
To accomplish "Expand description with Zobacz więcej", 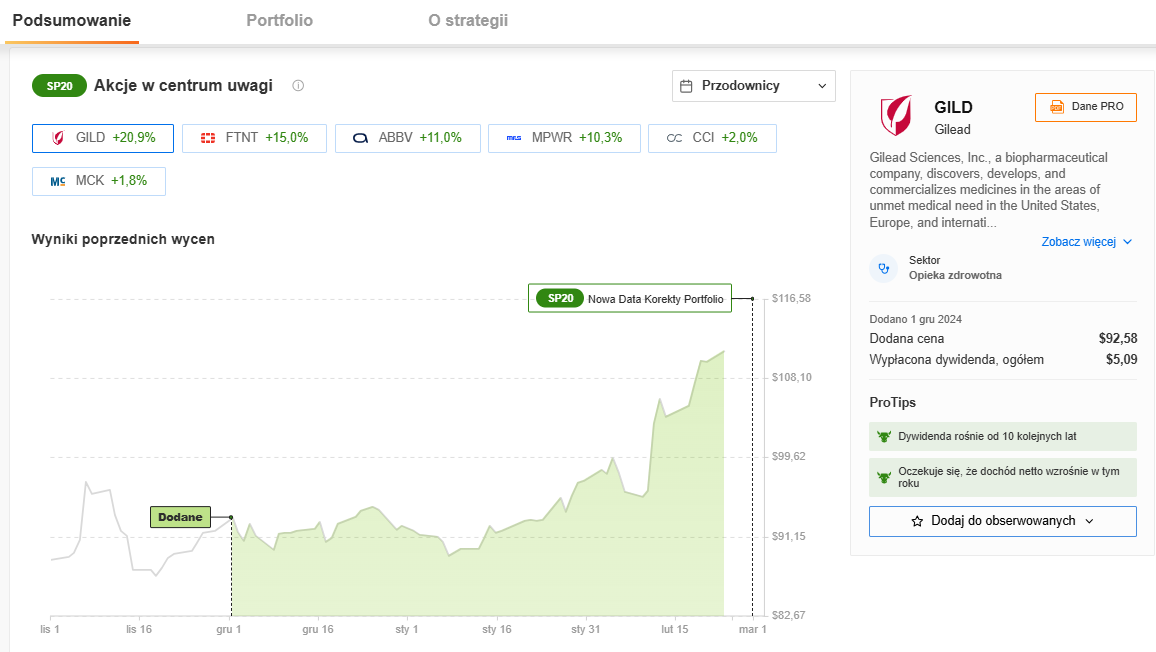I will click(1086, 242).
